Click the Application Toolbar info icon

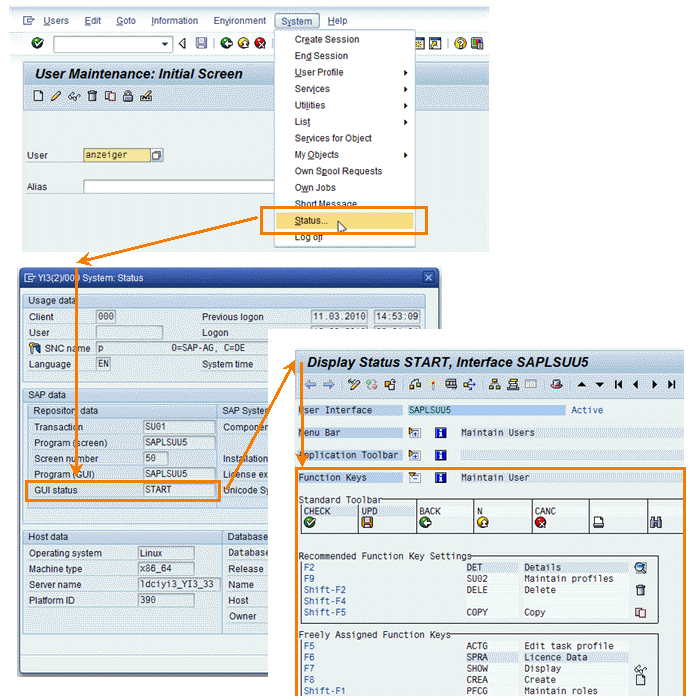tap(440, 455)
